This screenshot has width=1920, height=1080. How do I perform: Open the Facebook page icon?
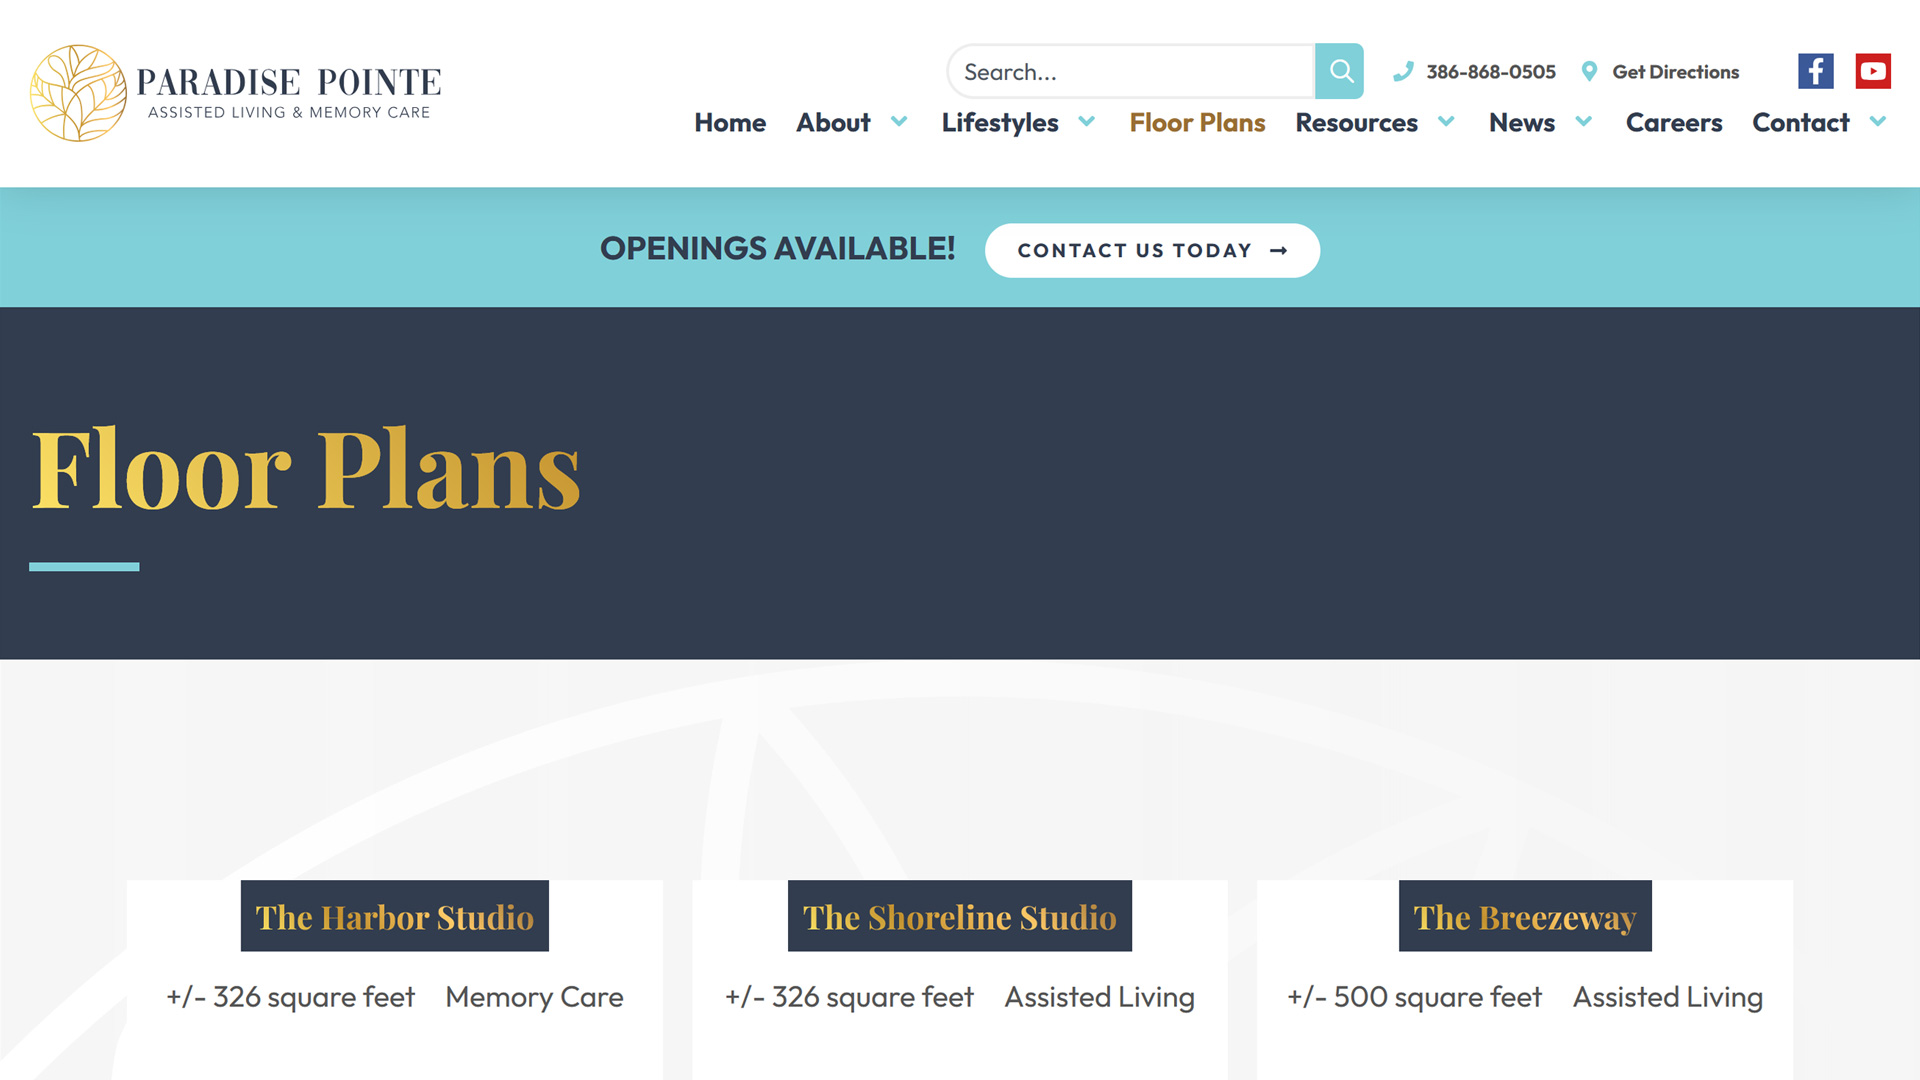coord(1815,71)
